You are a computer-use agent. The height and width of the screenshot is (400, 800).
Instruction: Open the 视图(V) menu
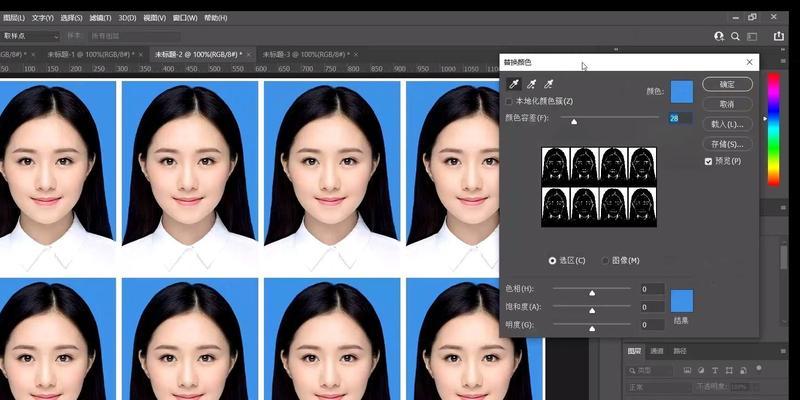(155, 18)
